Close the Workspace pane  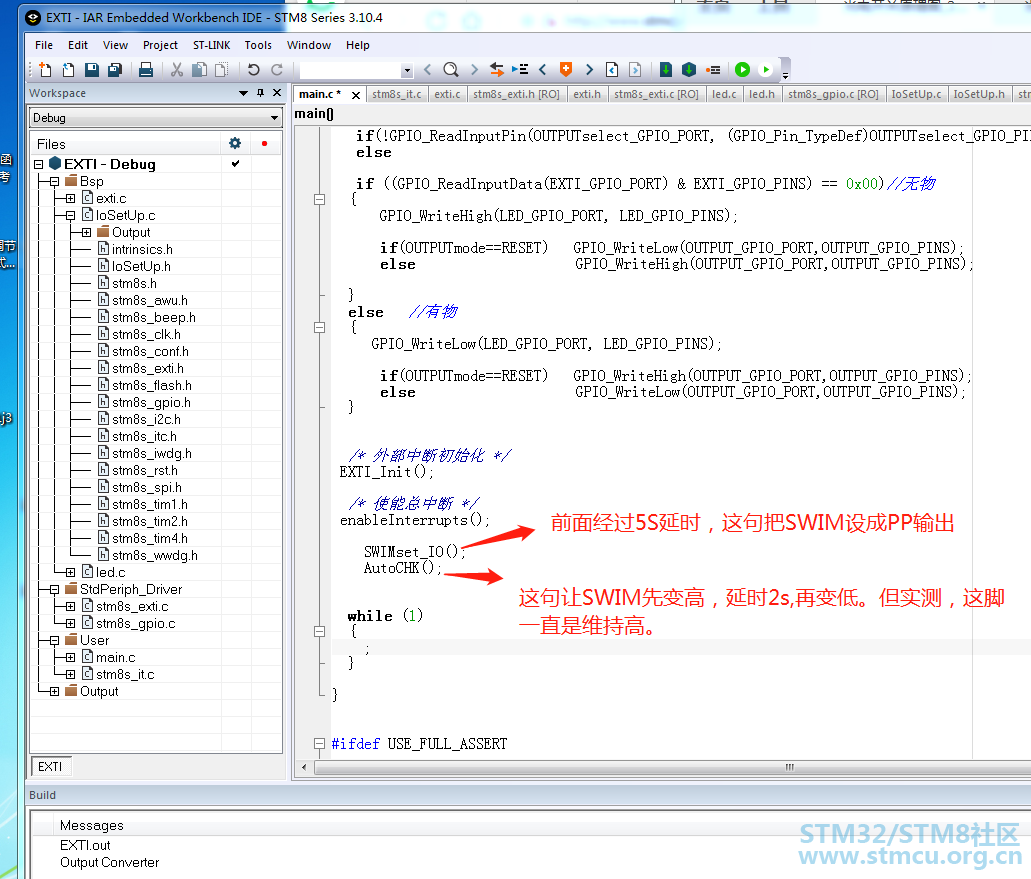click(277, 93)
